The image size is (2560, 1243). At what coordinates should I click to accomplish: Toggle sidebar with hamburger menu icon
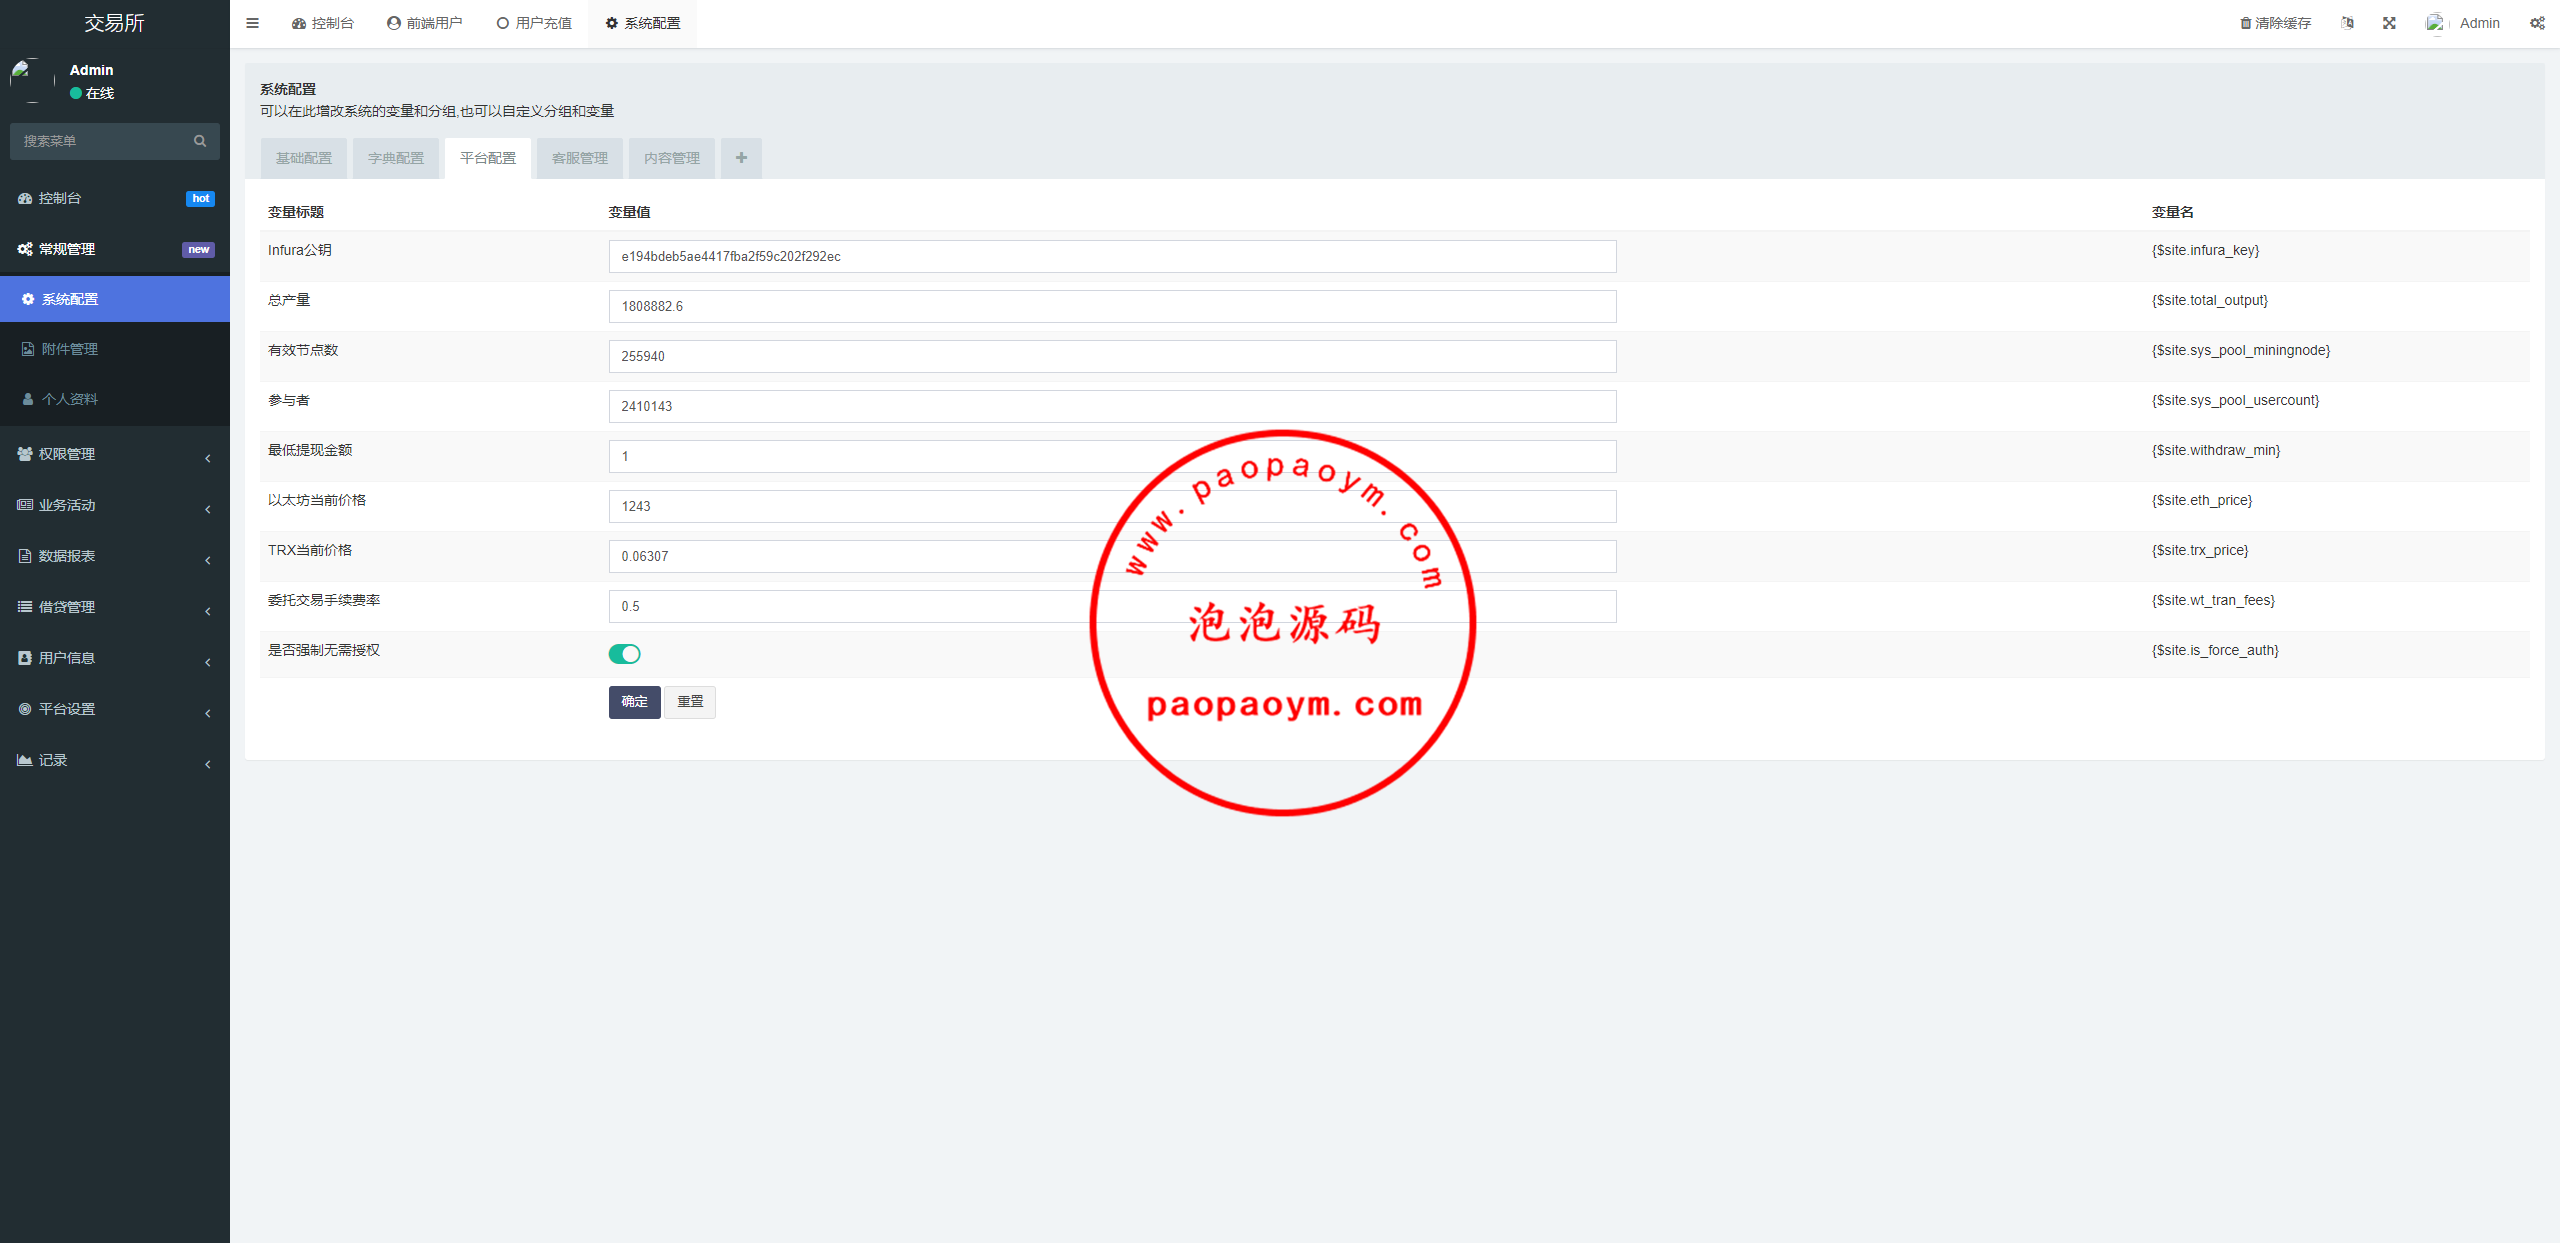click(x=252, y=23)
